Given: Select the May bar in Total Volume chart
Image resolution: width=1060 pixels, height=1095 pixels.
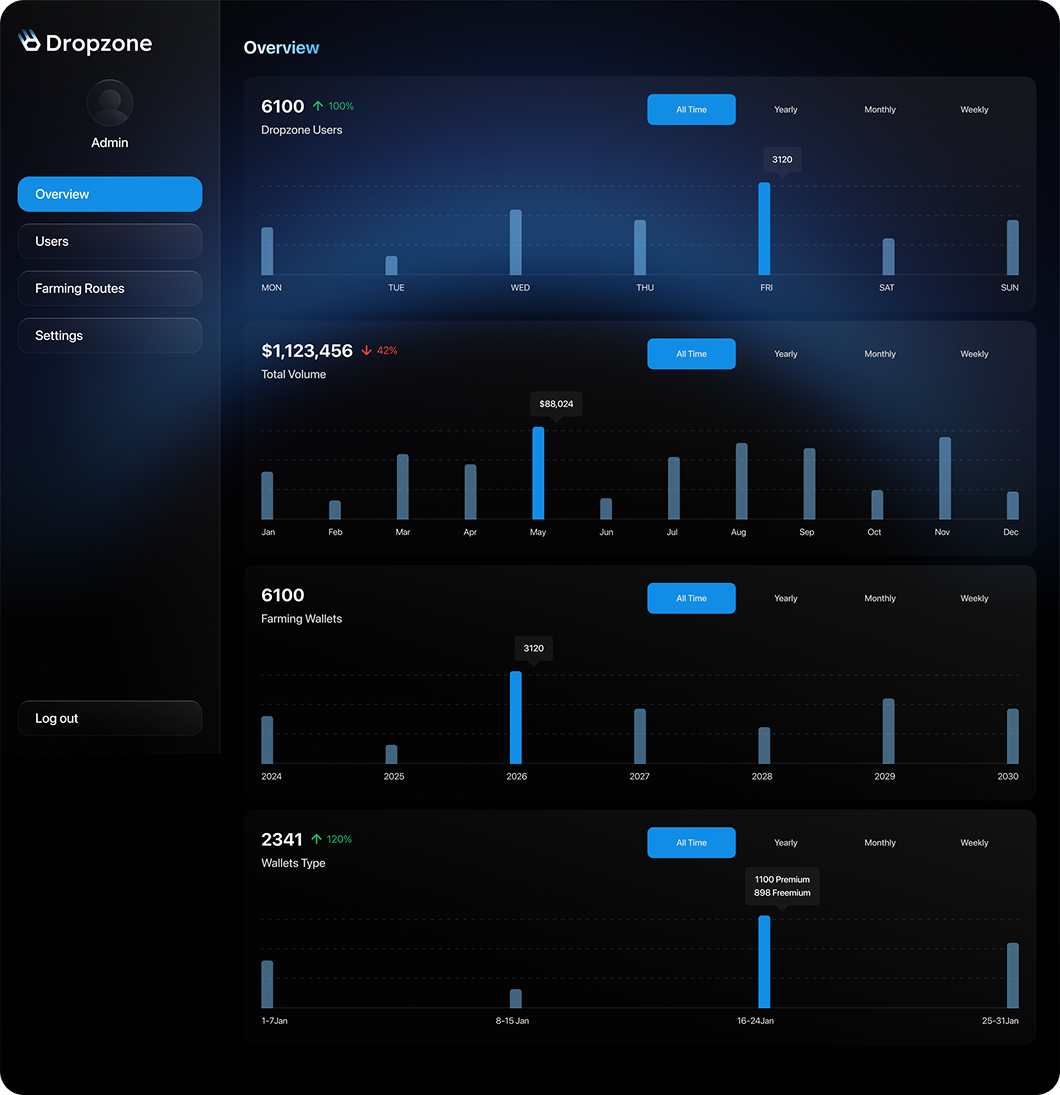Looking at the screenshot, I should pos(538,470).
